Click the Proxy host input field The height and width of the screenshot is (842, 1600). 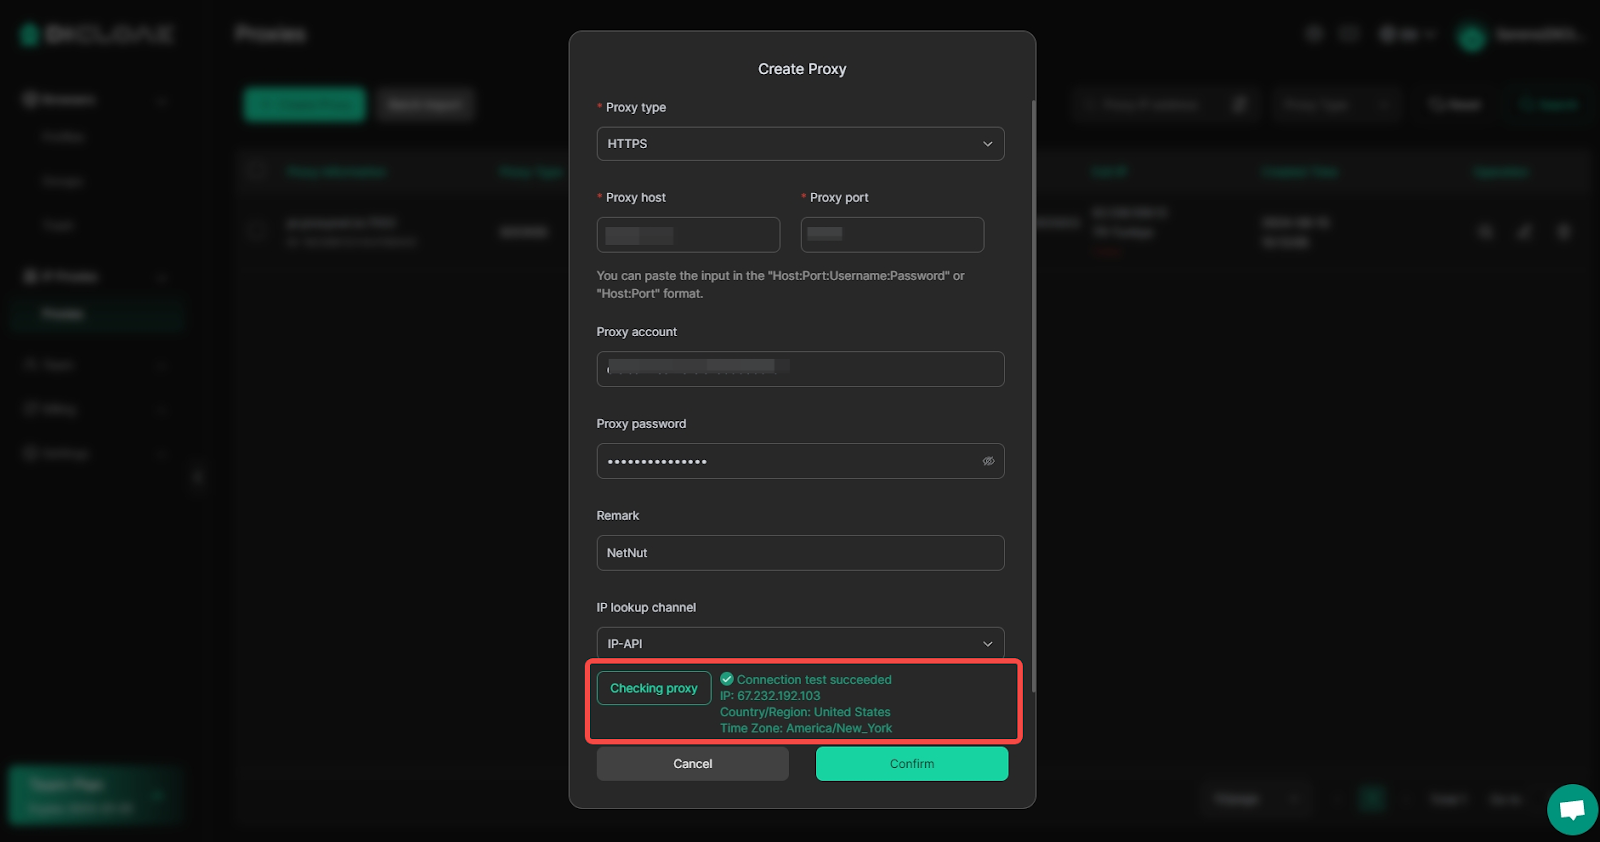688,235
